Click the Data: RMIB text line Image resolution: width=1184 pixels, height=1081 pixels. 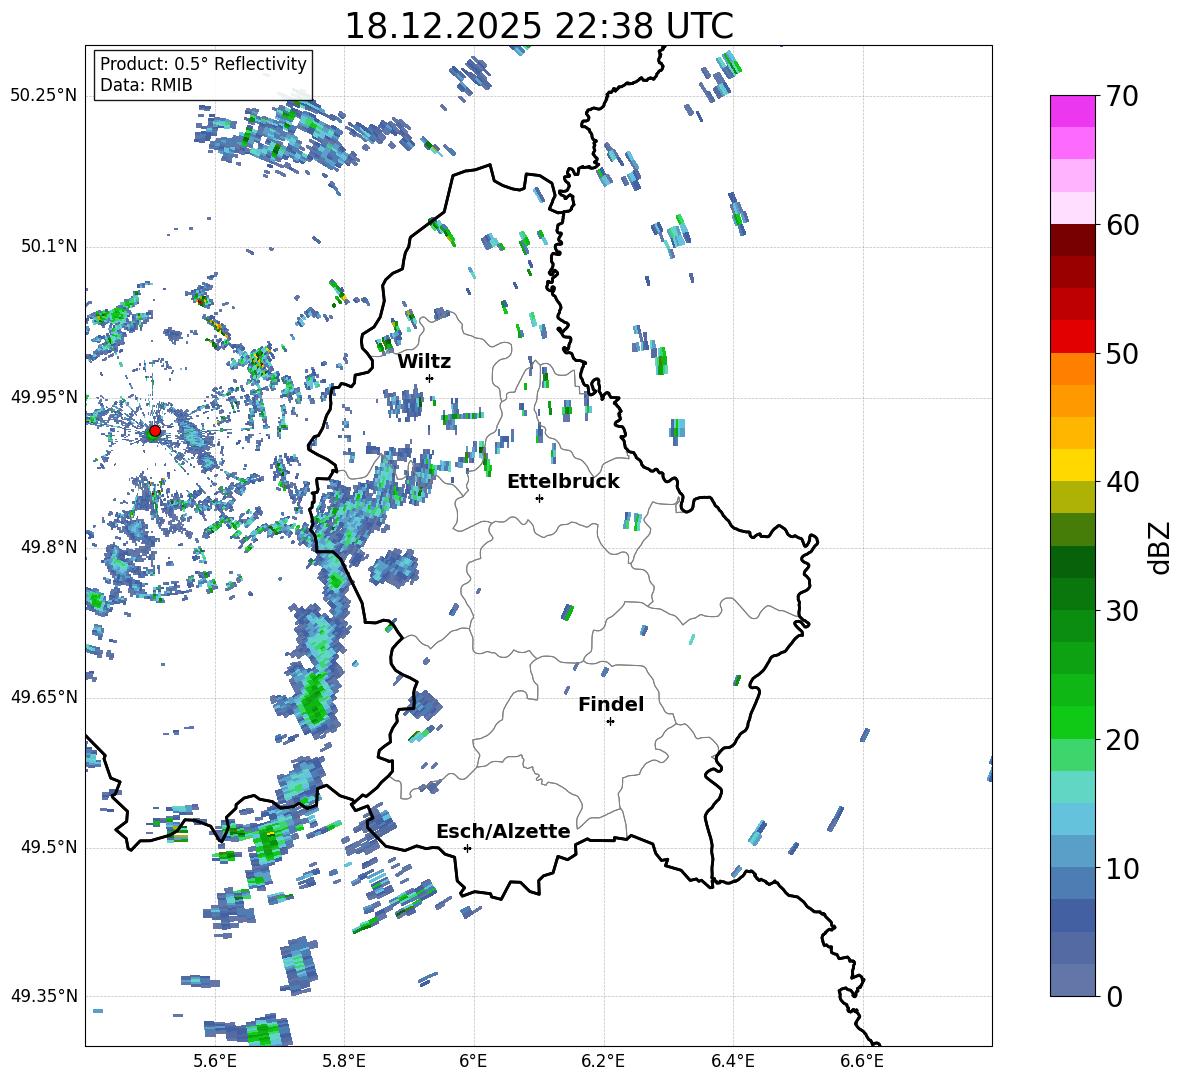pos(146,85)
